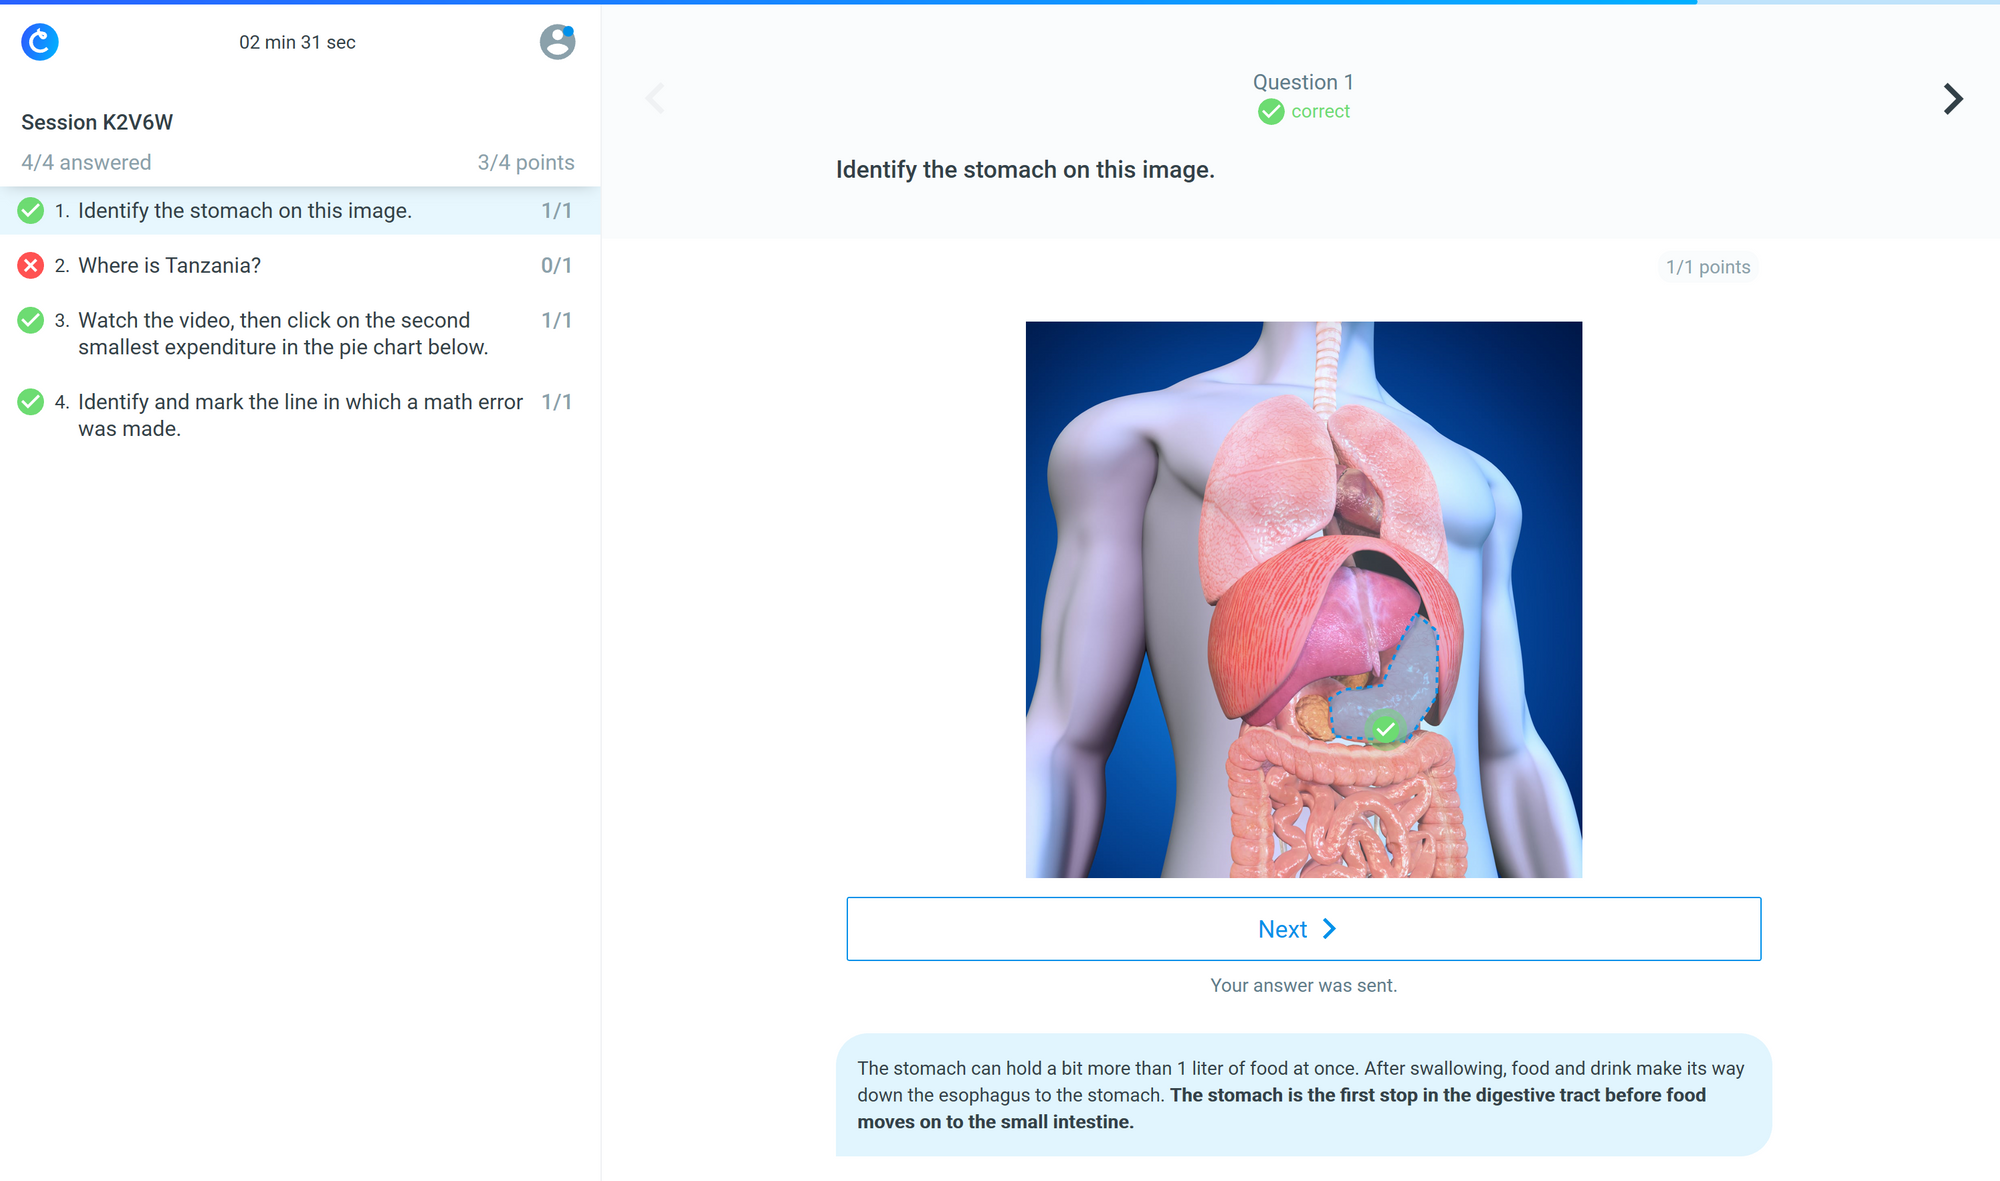Click green check beside math error question
Viewport: 2000px width, 1181px height.
(31, 402)
